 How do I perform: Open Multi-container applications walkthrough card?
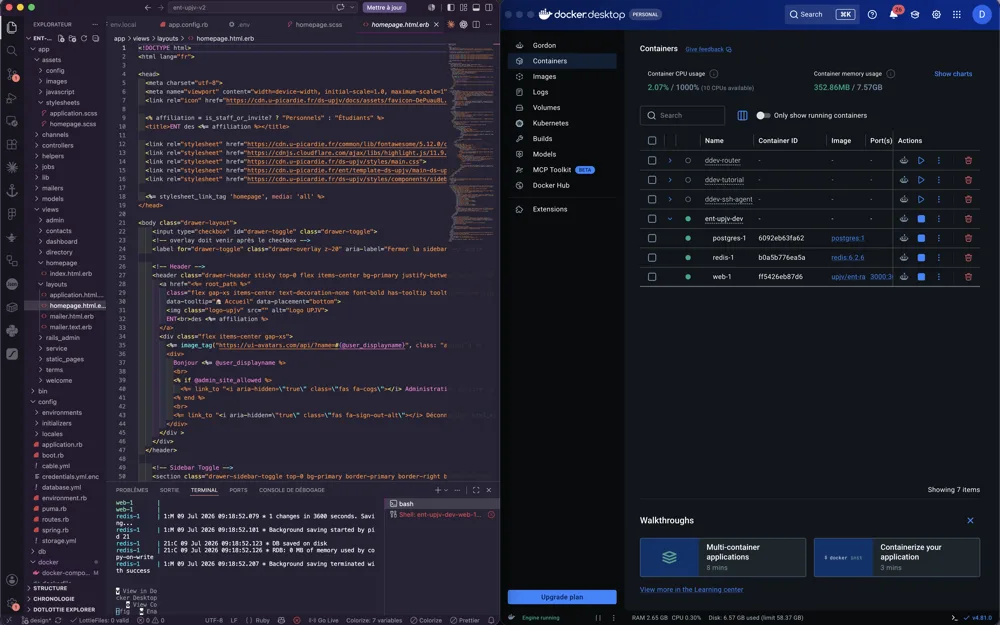click(723, 557)
